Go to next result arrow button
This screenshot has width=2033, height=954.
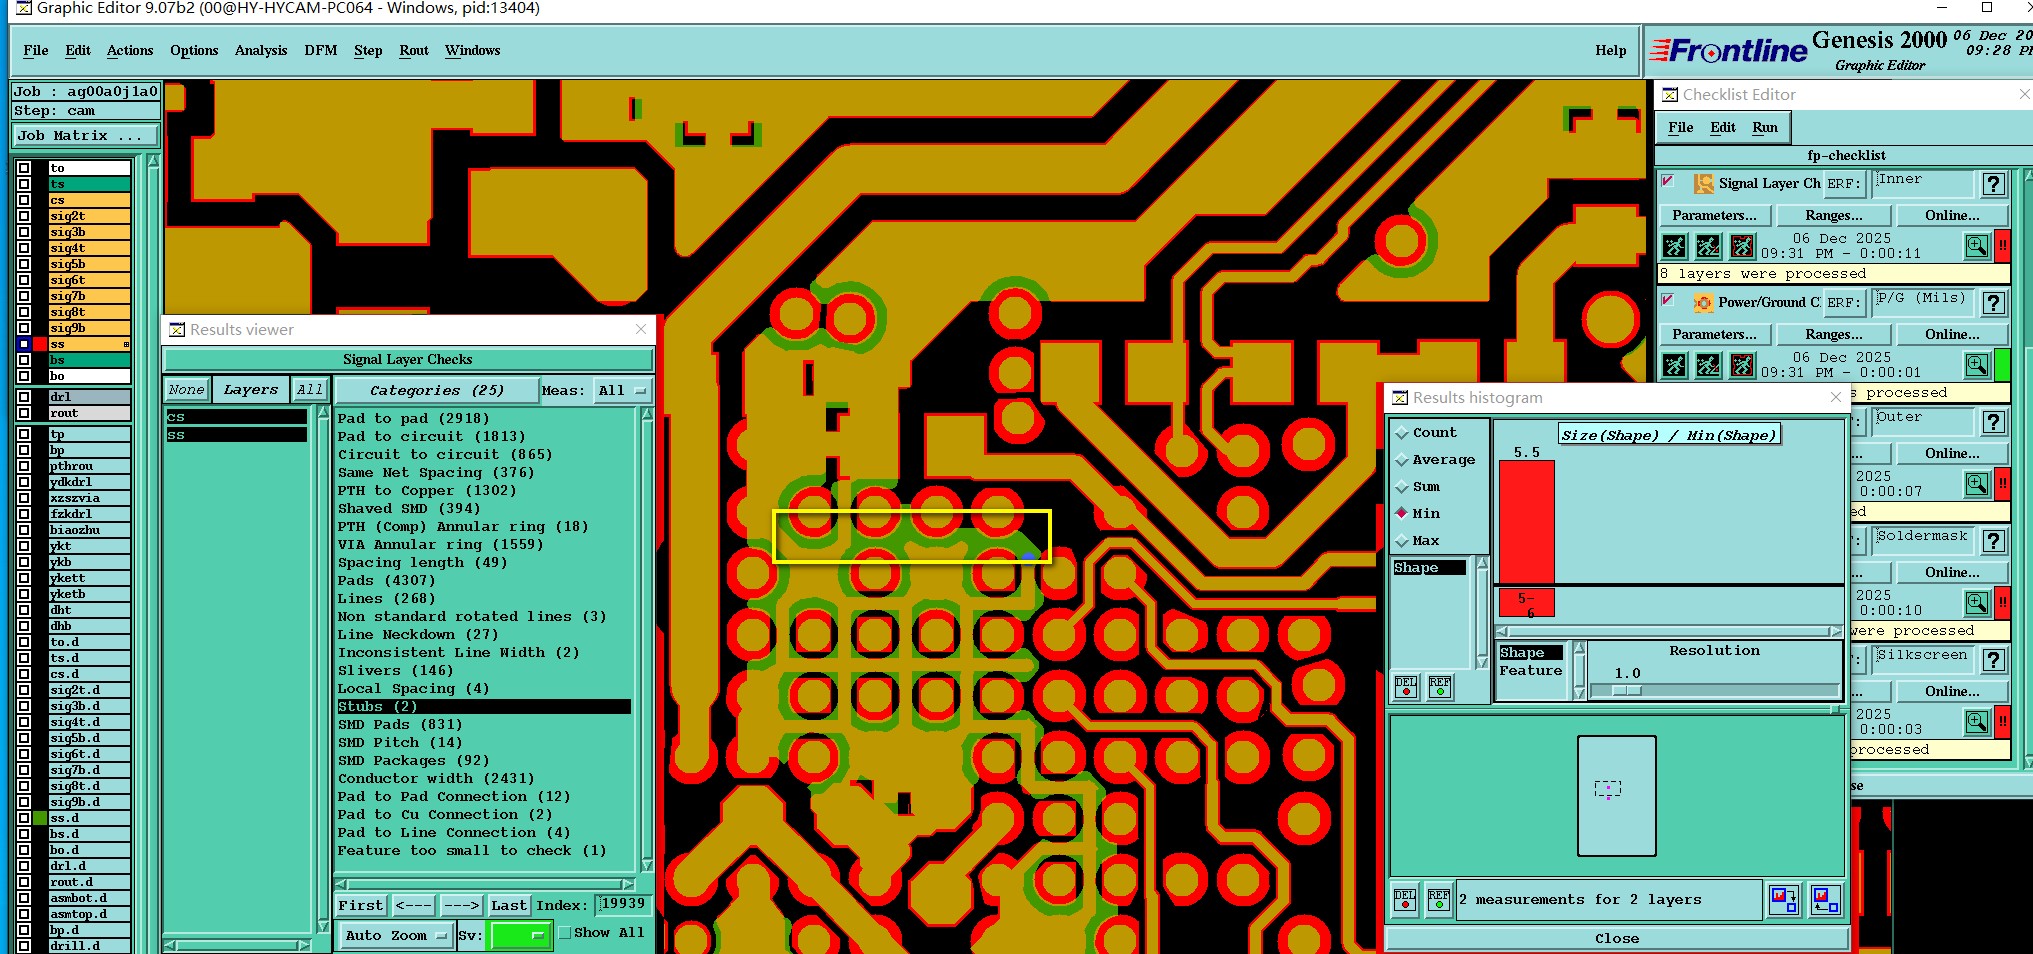[462, 906]
